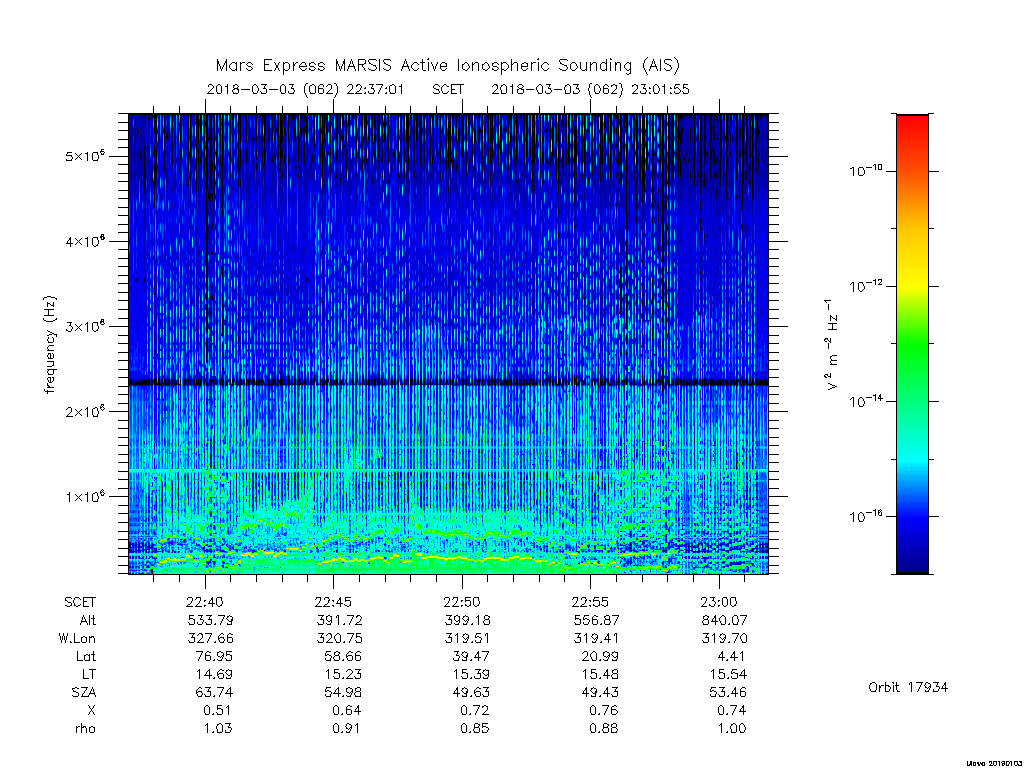1024x768 pixels.
Task: Click the '10⁻¹⁶' color bar label
Action: click(866, 515)
